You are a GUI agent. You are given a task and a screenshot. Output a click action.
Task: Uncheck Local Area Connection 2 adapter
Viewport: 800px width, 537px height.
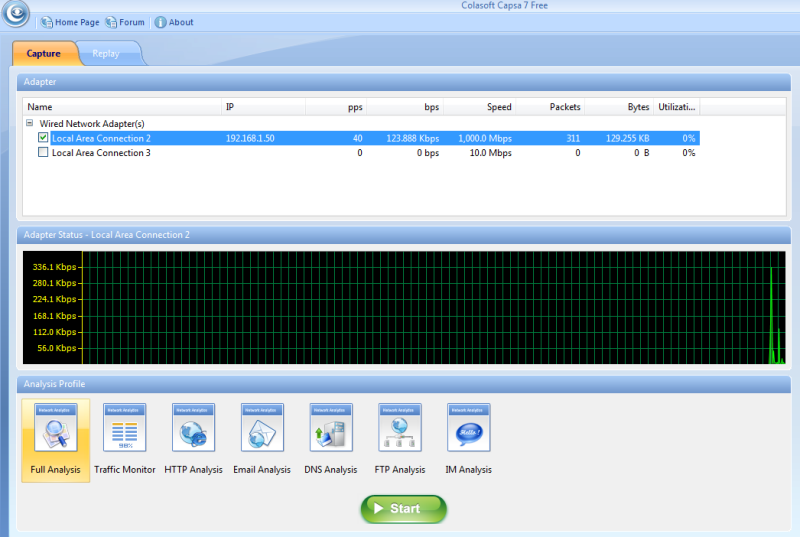coord(43,138)
